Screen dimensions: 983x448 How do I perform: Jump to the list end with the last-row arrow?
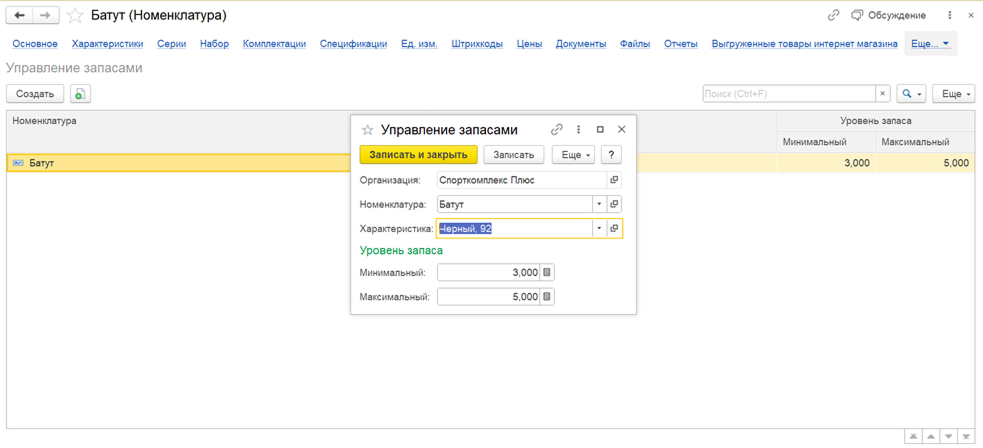967,436
